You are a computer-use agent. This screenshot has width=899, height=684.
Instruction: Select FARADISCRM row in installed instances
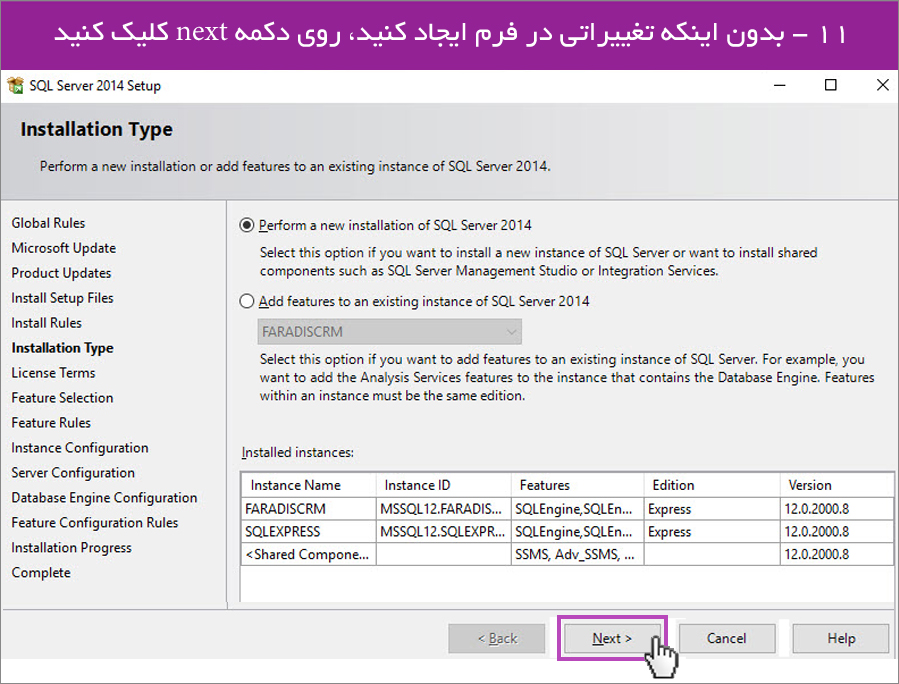tap(567, 509)
